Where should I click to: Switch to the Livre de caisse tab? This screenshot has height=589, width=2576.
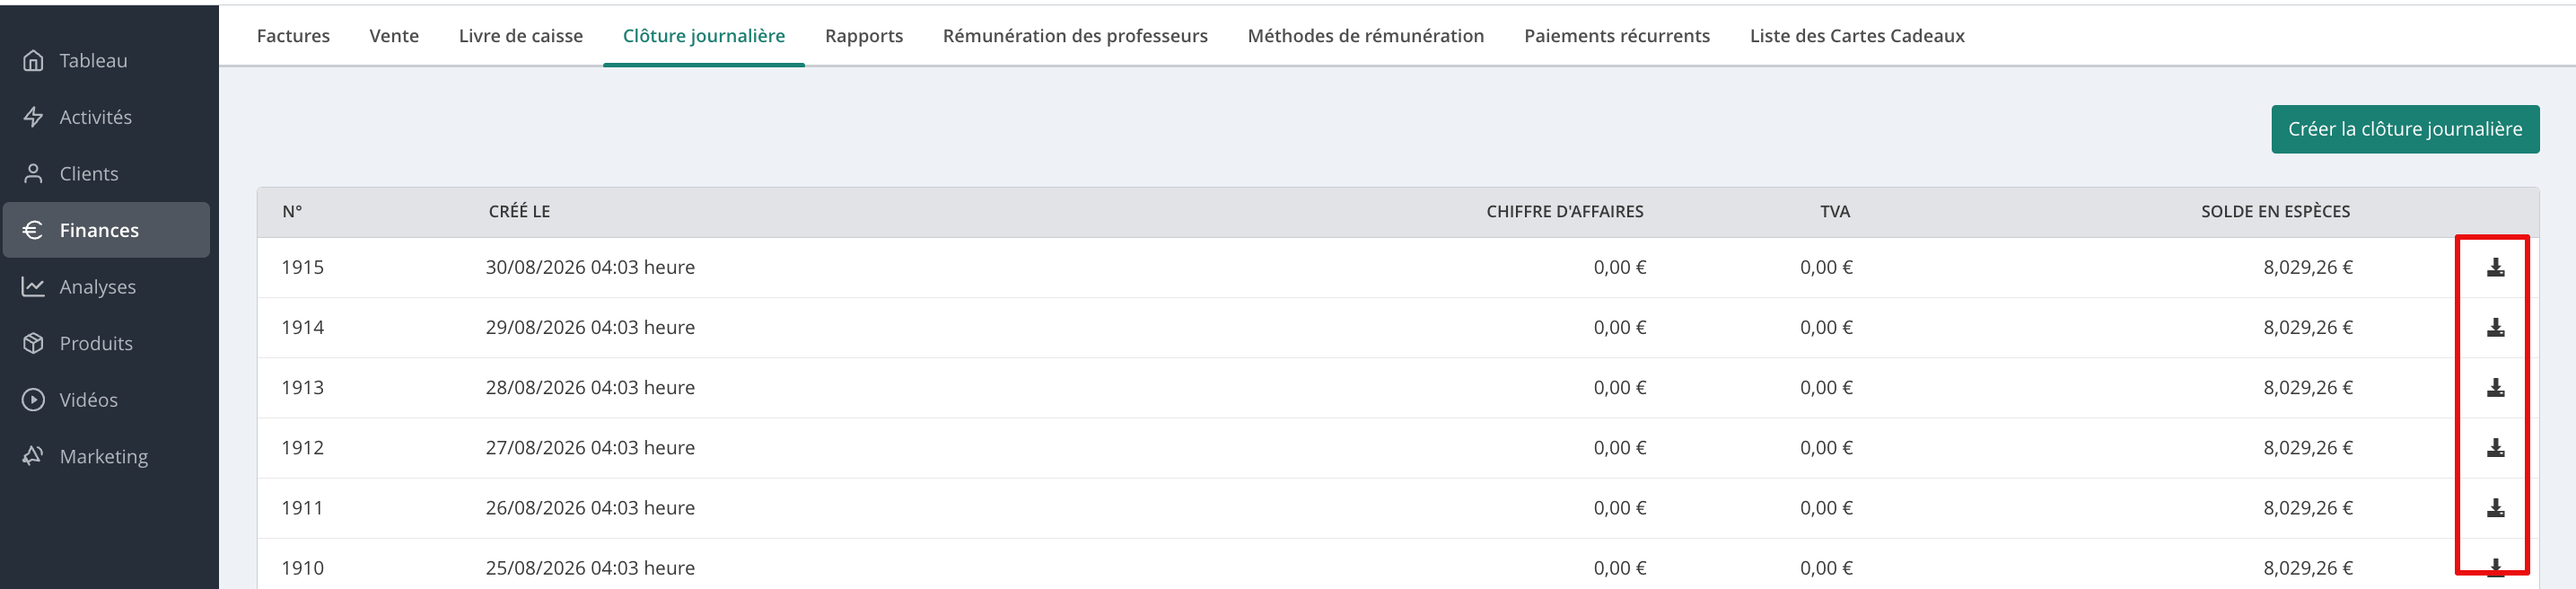click(520, 36)
